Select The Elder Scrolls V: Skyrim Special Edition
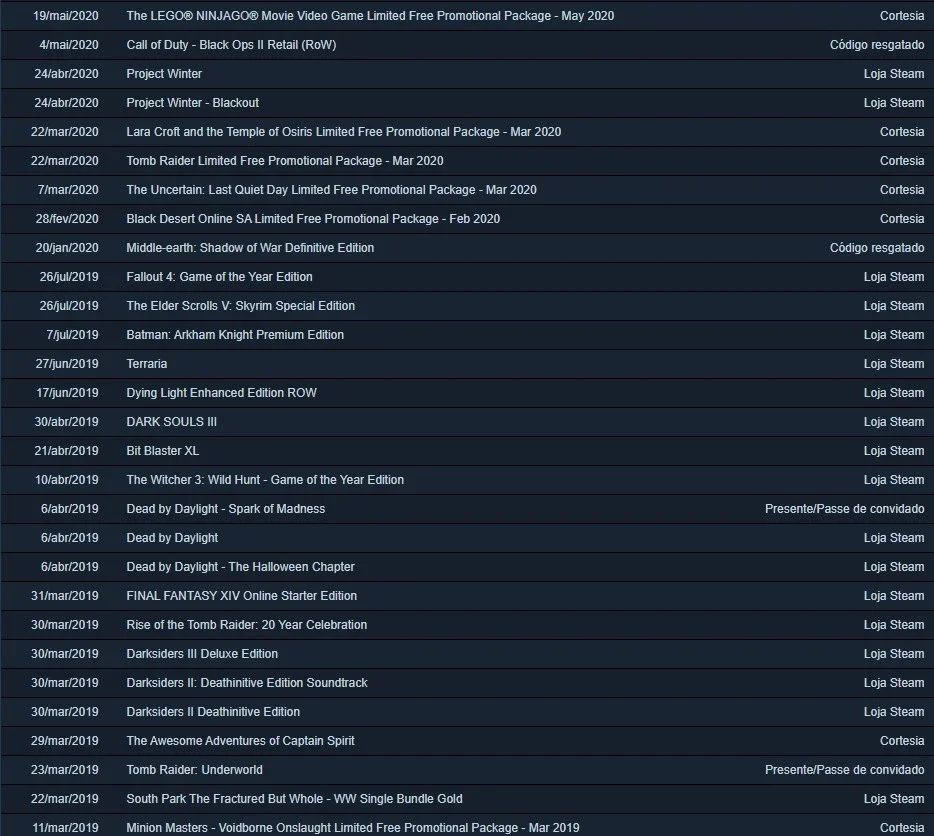This screenshot has height=836, width=934. tap(241, 306)
